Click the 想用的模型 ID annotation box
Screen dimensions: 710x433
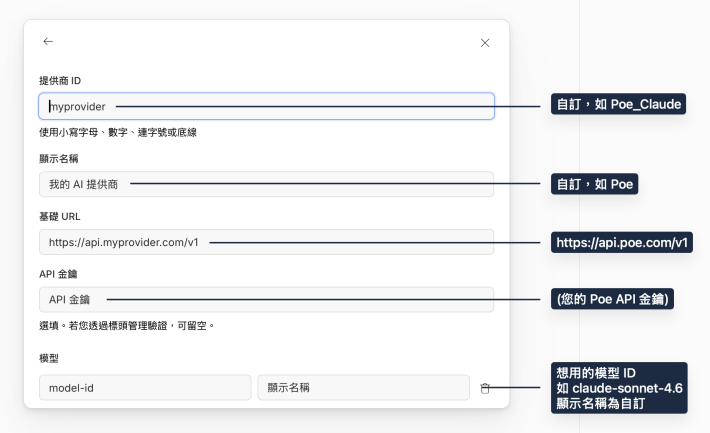point(619,388)
